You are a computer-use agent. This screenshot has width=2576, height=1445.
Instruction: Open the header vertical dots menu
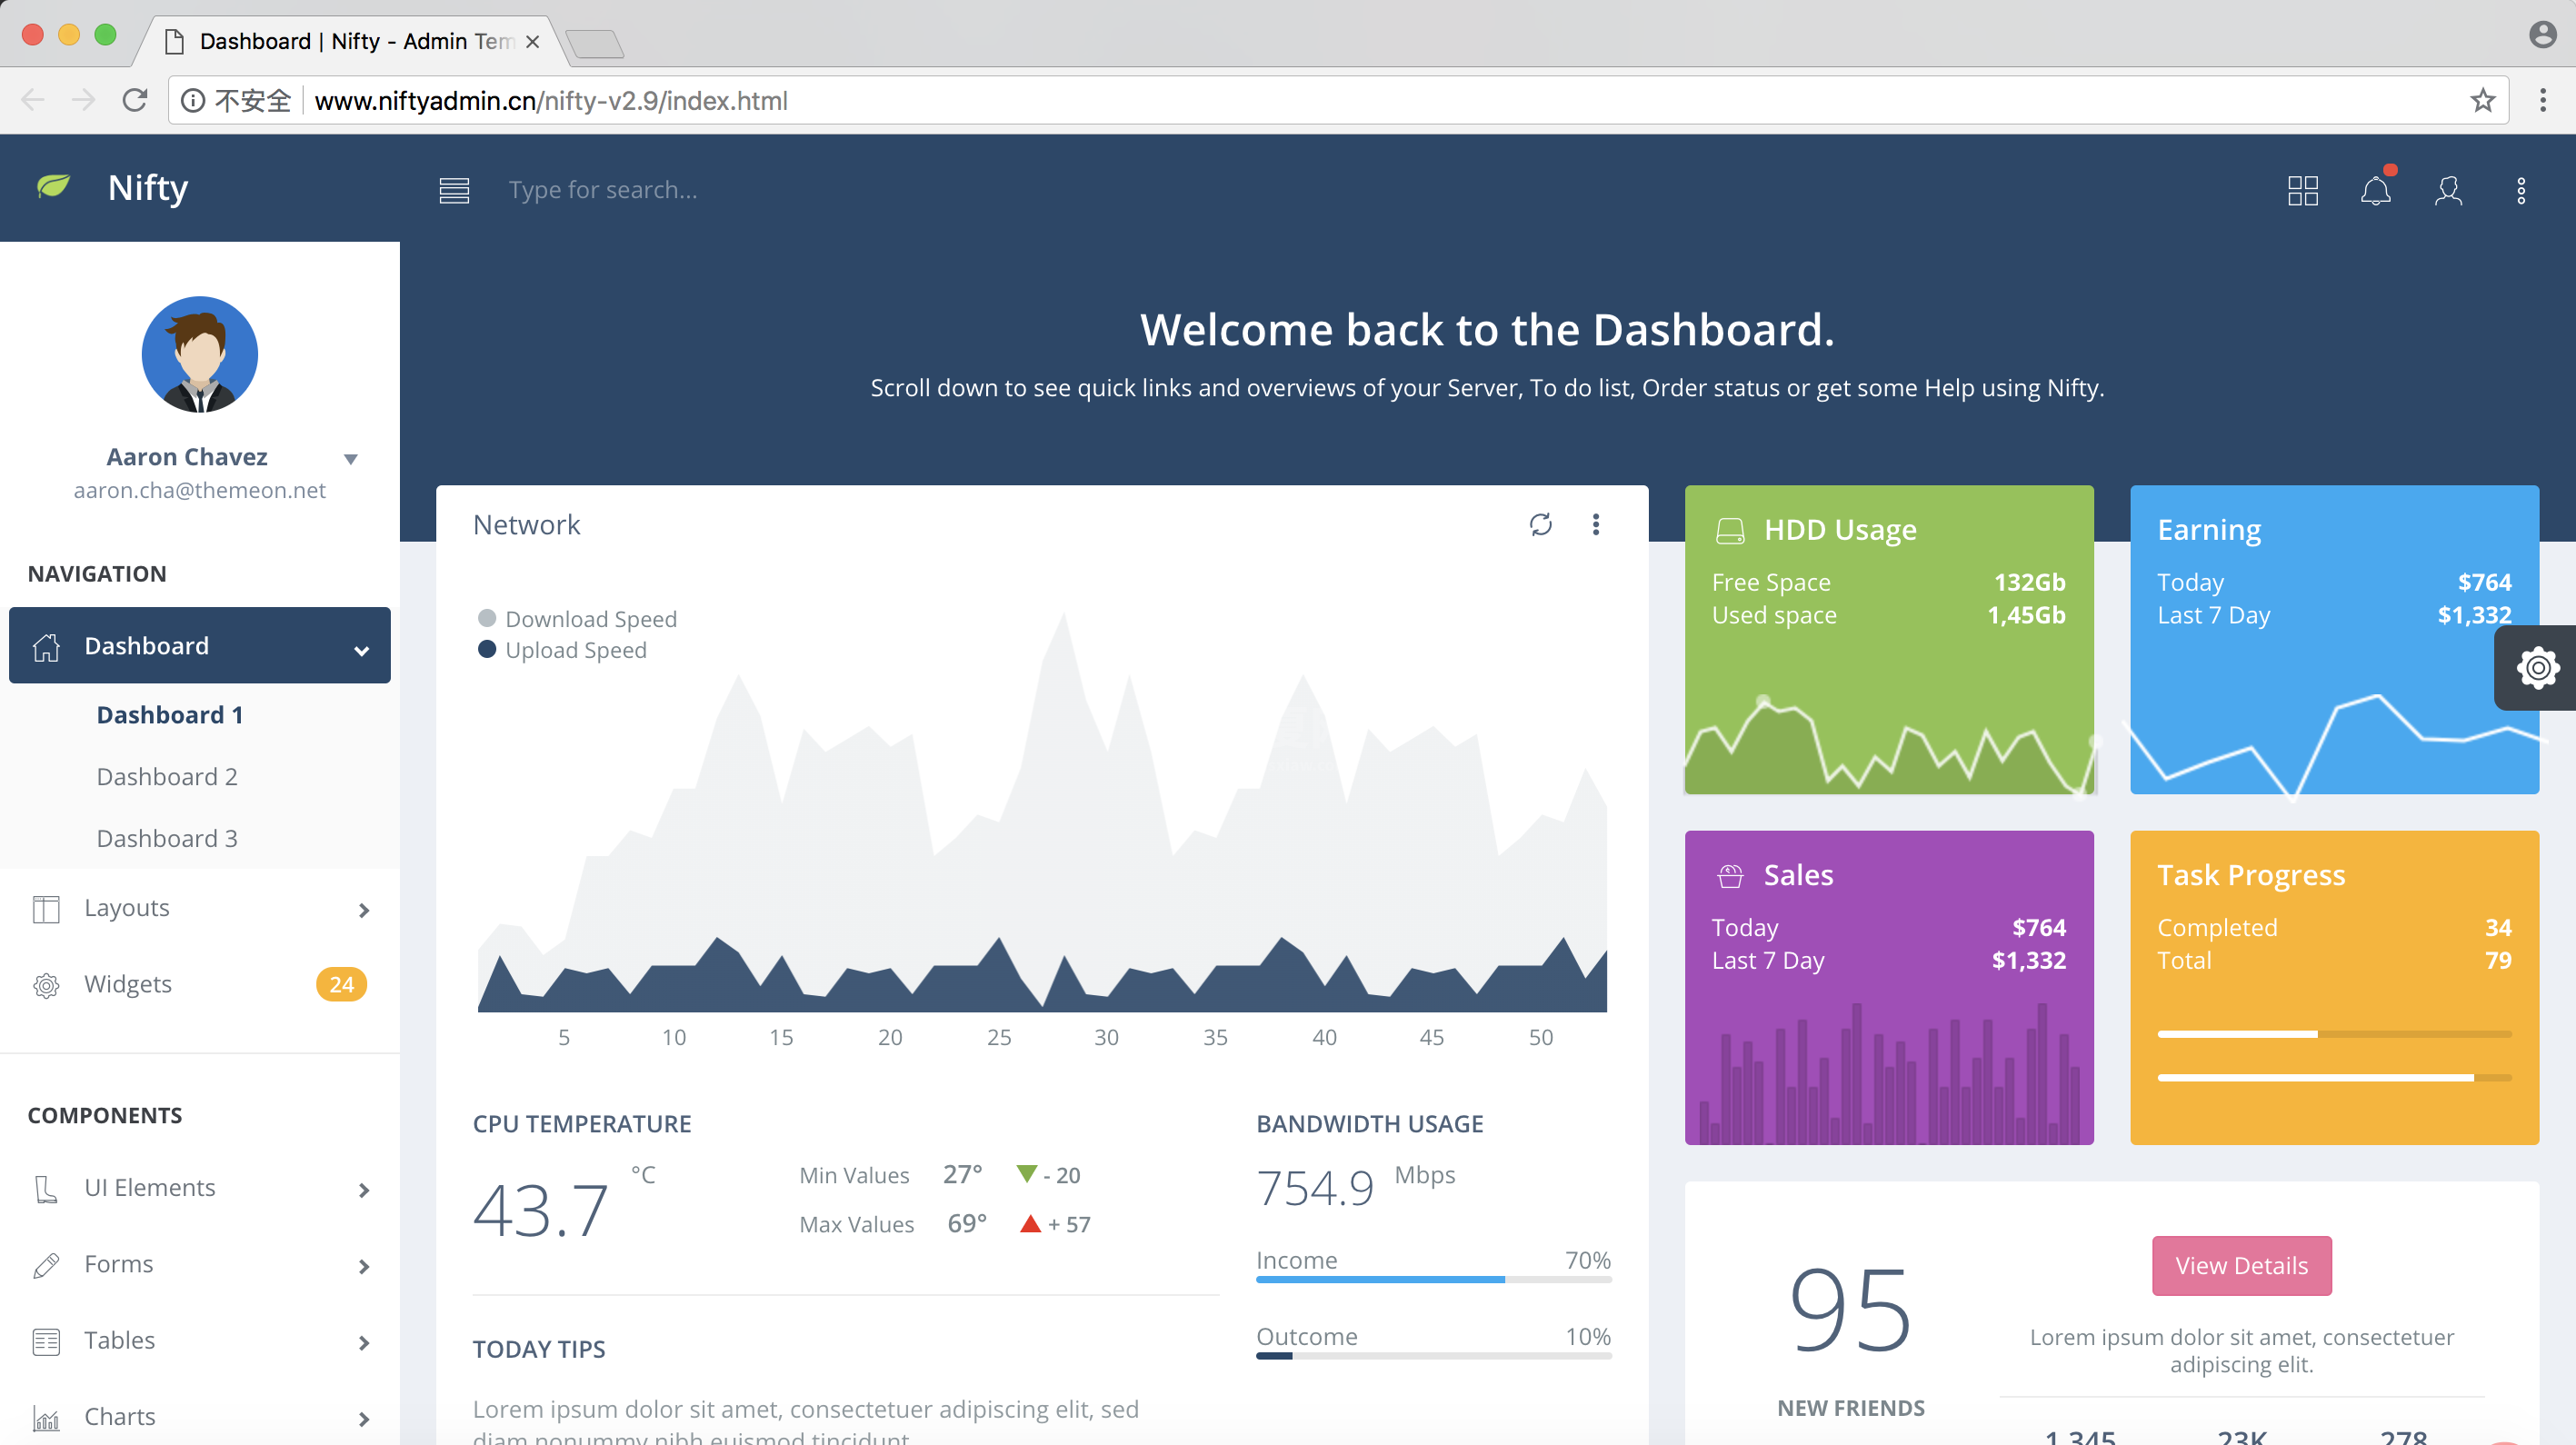pyautogui.click(x=2521, y=190)
